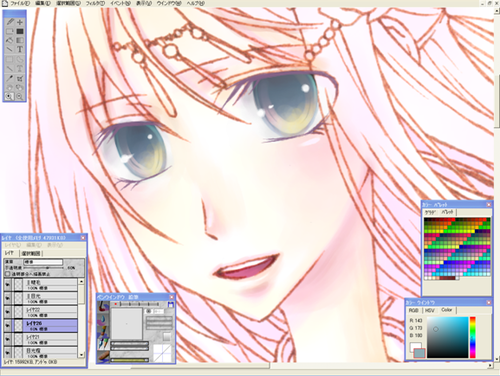Toggle visibility of topmost layer in list
500x376 pixels.
[8, 284]
